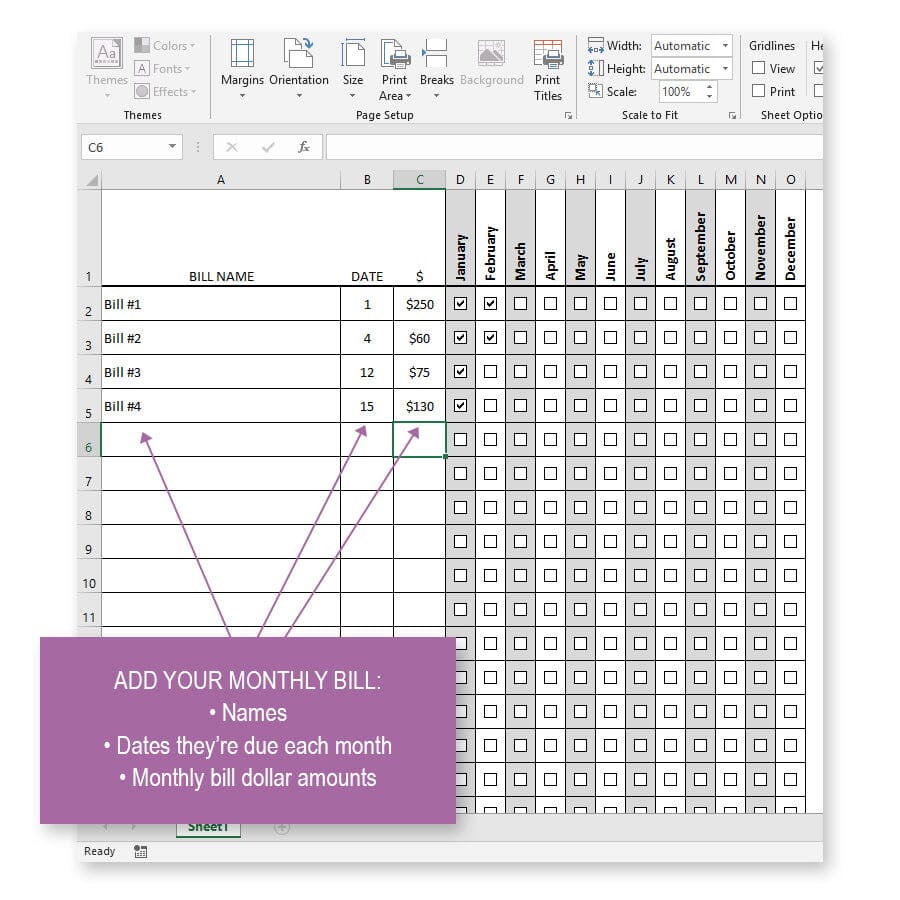Open the Name Box dropdown arrow
The image size is (900, 900).
point(172,147)
